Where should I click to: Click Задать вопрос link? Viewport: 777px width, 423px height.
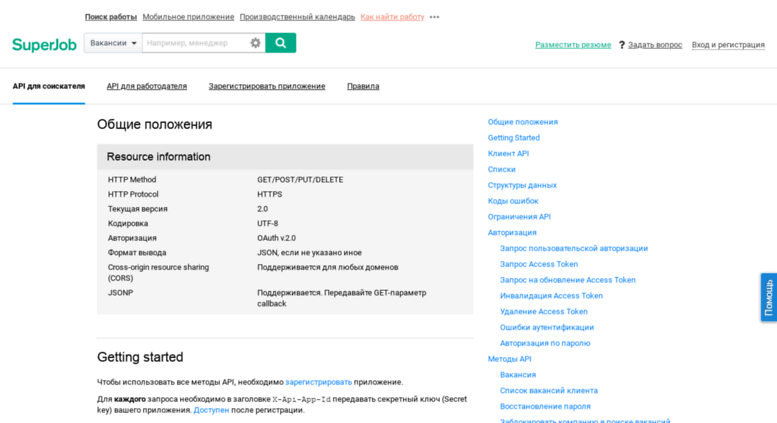click(x=655, y=45)
